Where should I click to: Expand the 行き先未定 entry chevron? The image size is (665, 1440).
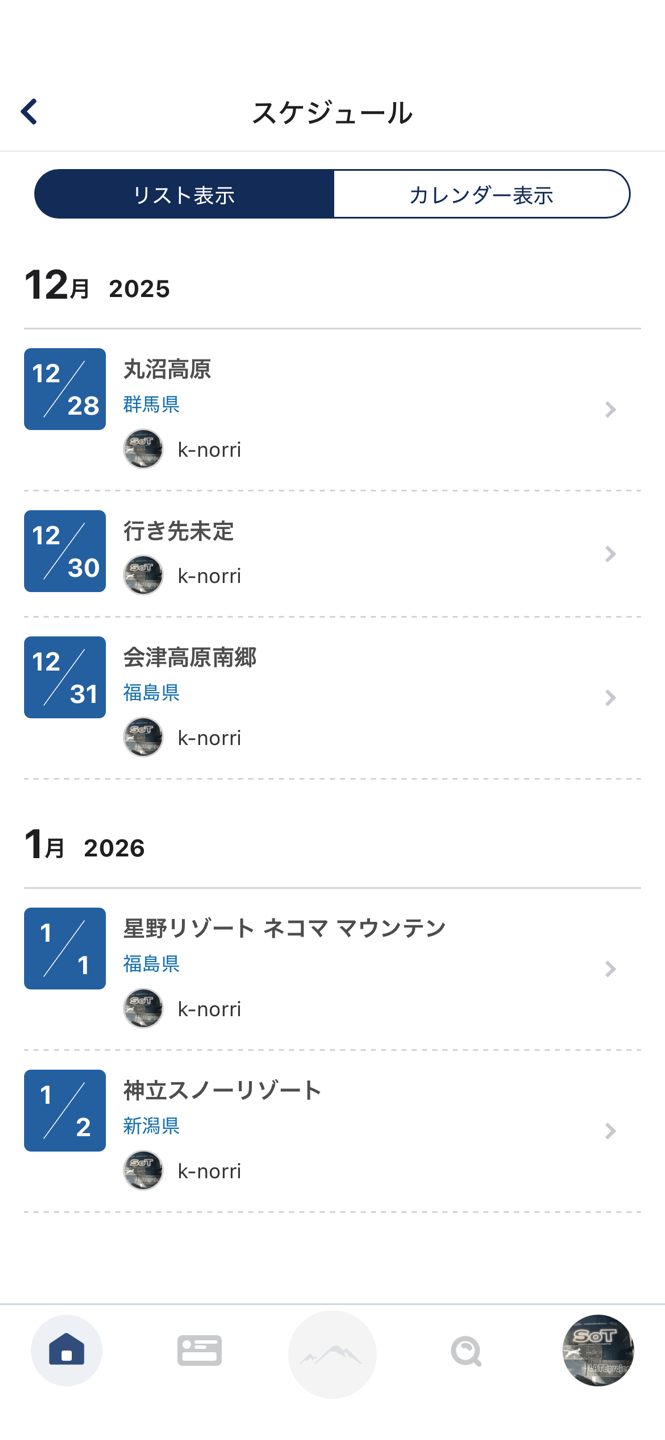[610, 554]
